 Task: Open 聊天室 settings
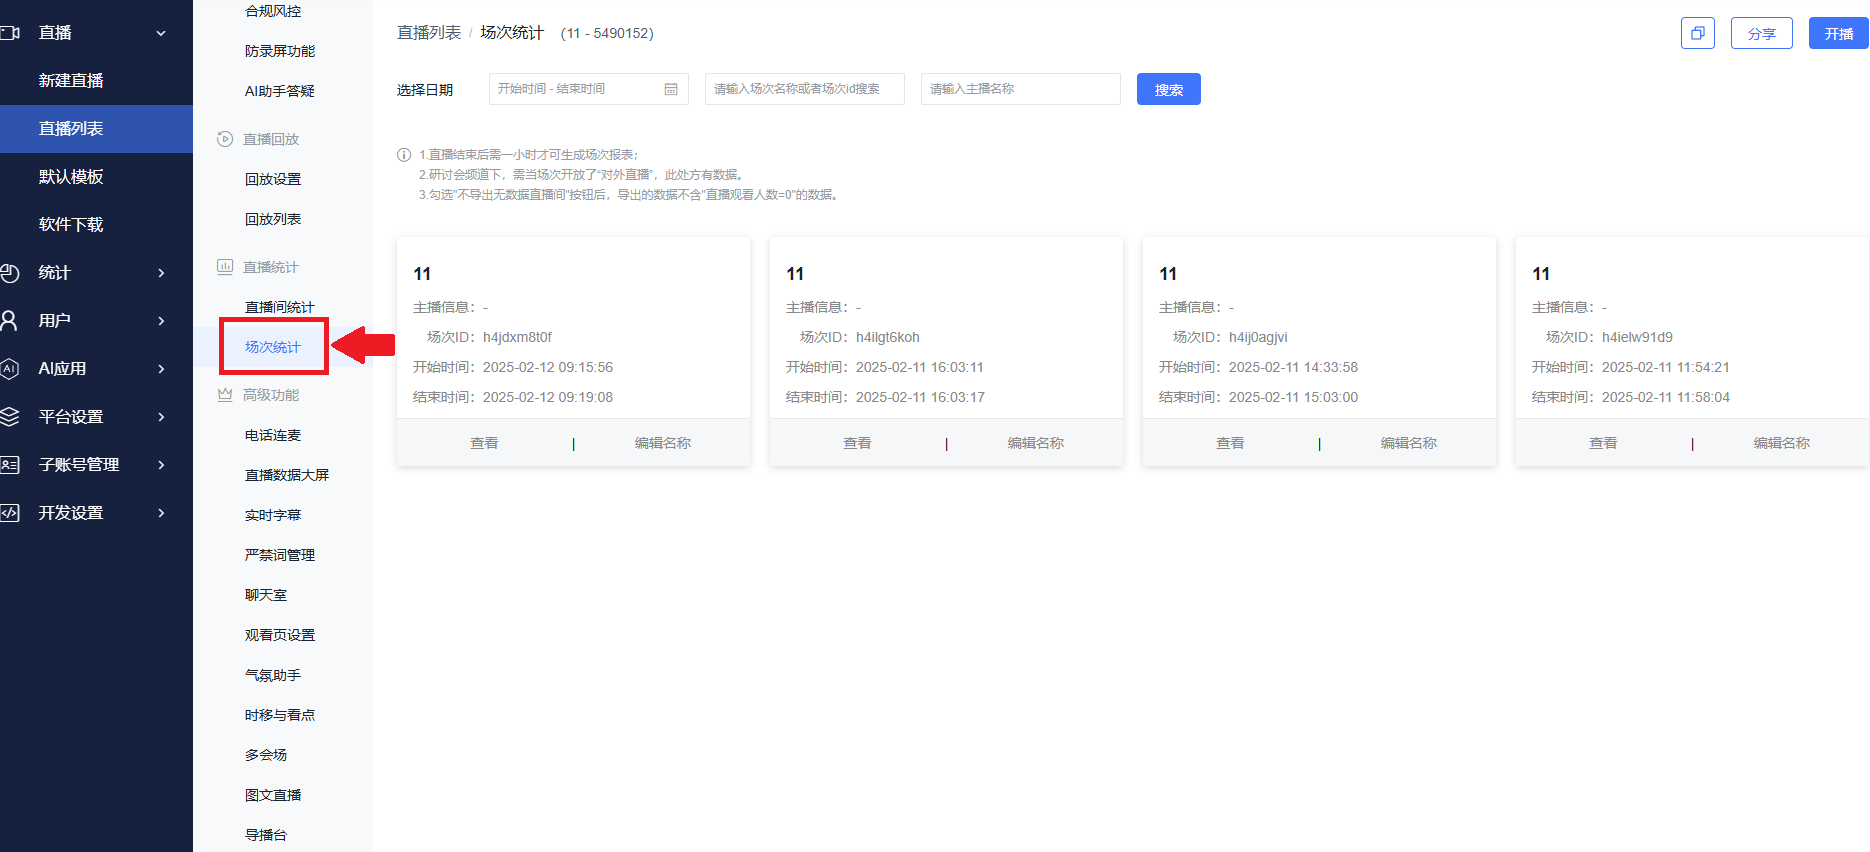(266, 595)
